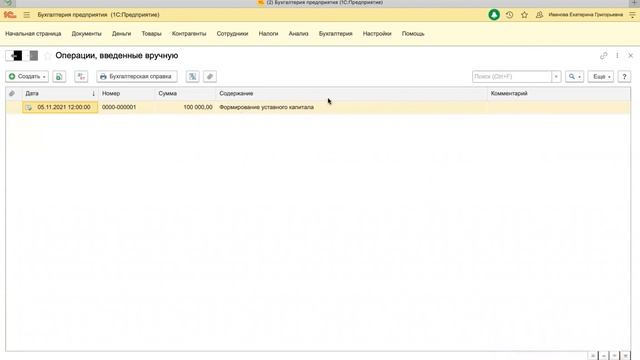Screen dimensions: 640x360
Task: Click the Бухгалтерская справка button
Action: (x=137, y=76)
